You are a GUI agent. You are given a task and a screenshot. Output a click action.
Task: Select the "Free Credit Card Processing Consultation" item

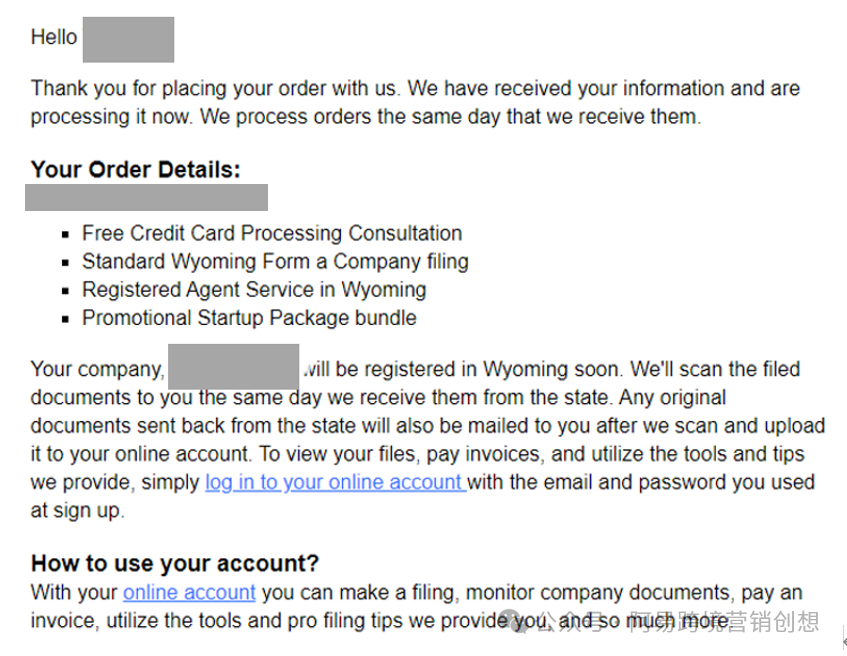pyautogui.click(x=272, y=233)
